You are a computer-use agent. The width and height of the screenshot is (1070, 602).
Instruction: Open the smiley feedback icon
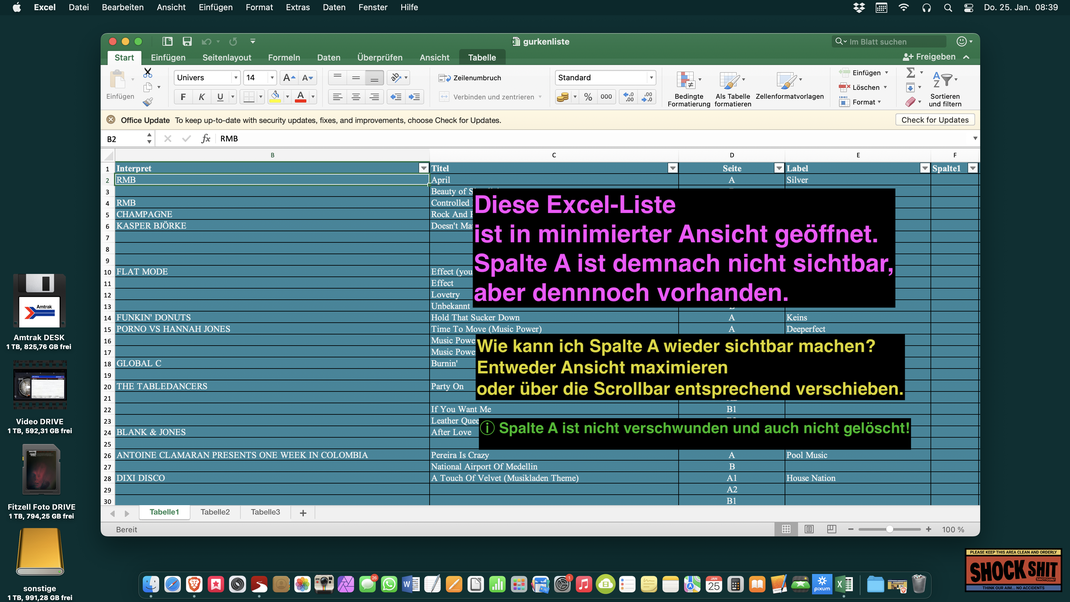tap(961, 42)
